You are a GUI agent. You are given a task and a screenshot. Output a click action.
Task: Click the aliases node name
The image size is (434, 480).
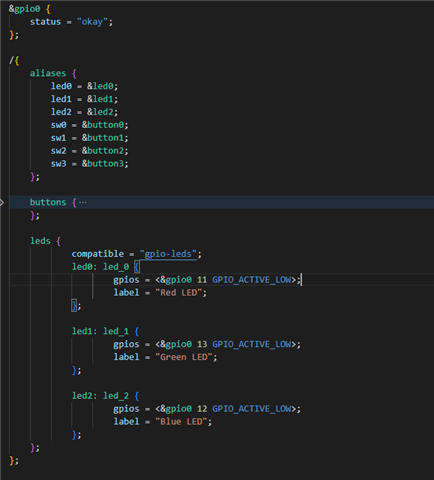click(x=48, y=73)
